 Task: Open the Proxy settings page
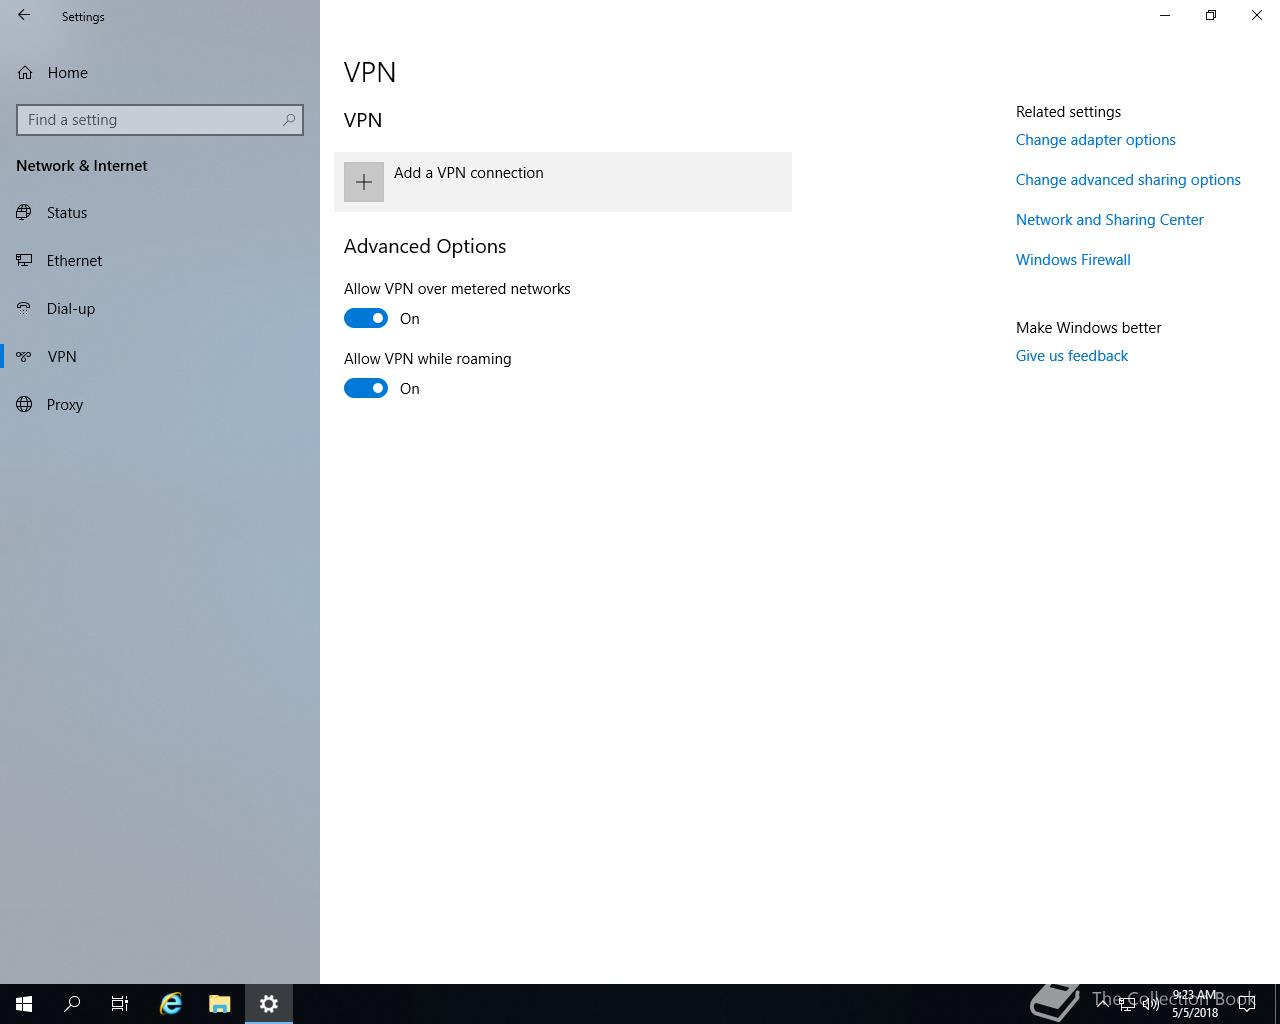(x=160, y=405)
